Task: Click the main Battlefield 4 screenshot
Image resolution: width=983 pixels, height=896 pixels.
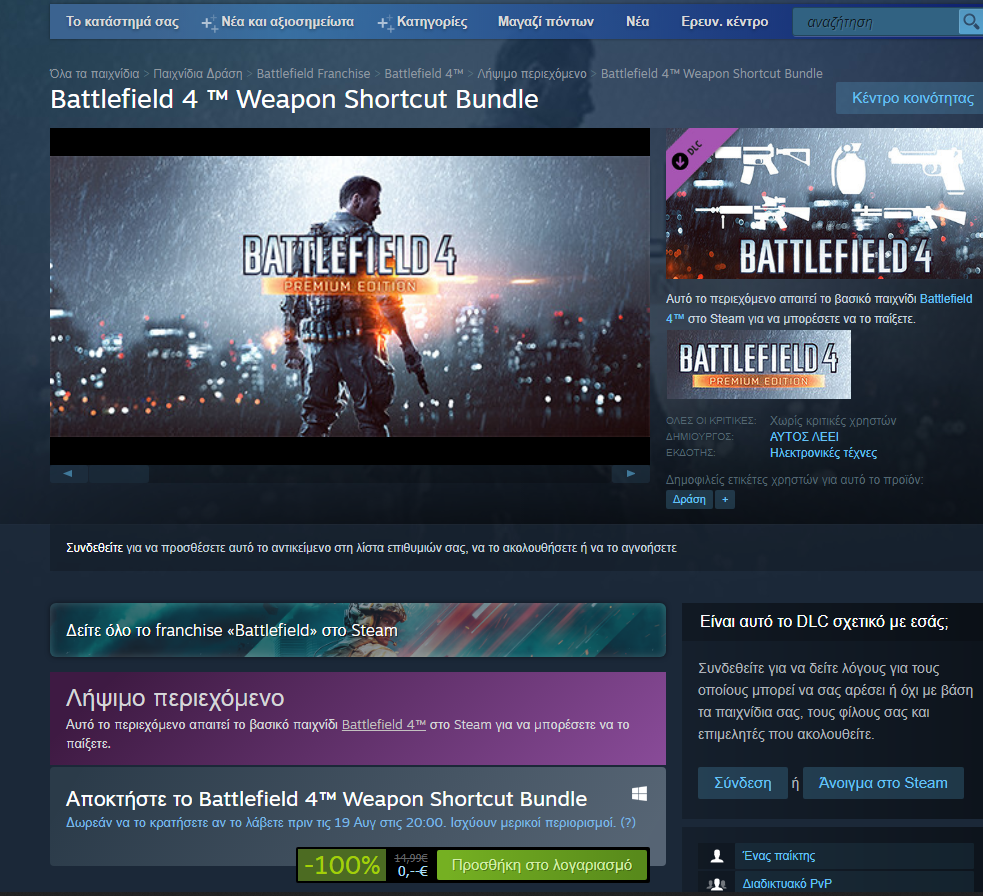Action: pyautogui.click(x=350, y=296)
